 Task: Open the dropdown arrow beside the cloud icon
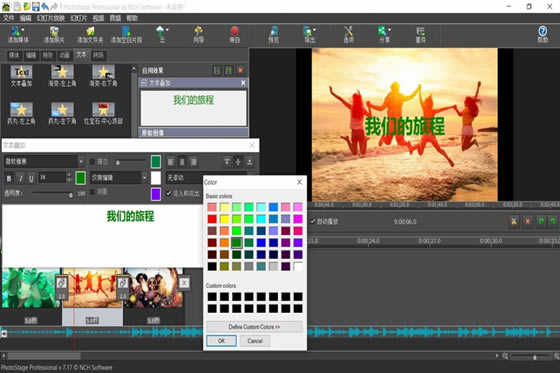pos(167,30)
